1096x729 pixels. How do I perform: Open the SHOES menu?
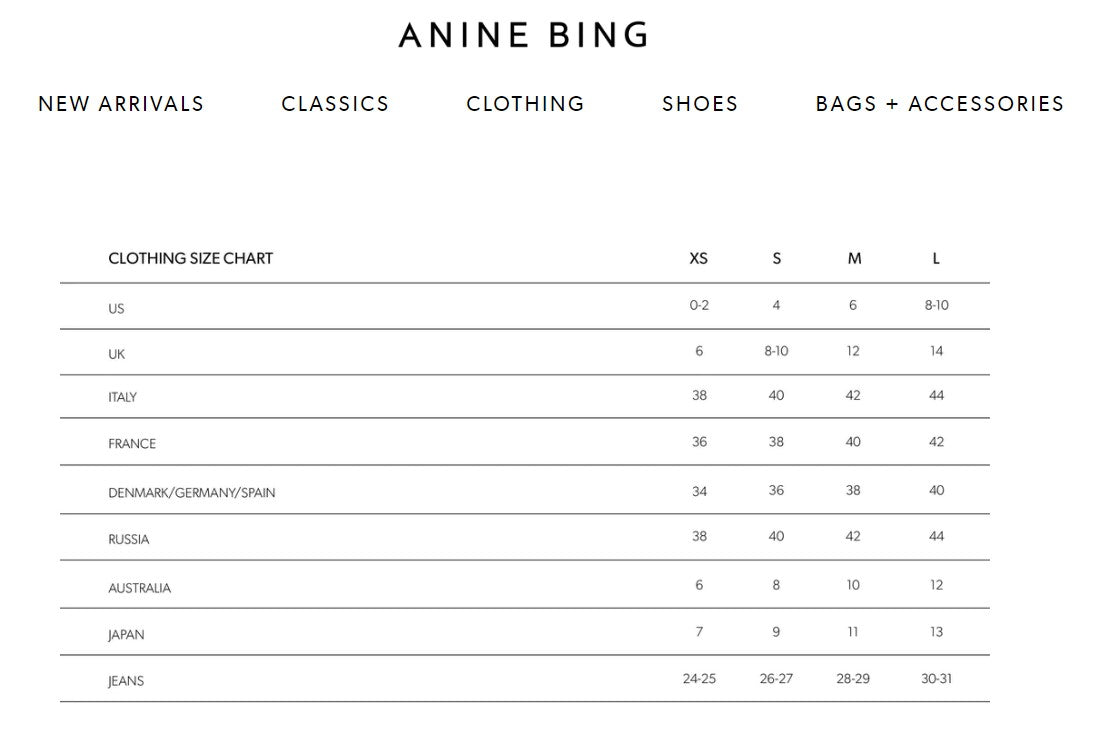[x=700, y=104]
